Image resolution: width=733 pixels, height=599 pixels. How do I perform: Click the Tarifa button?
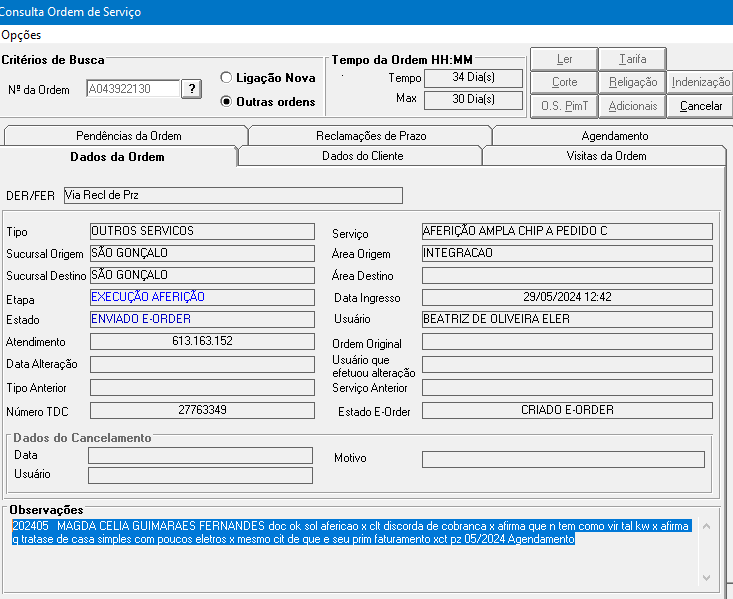[632, 59]
